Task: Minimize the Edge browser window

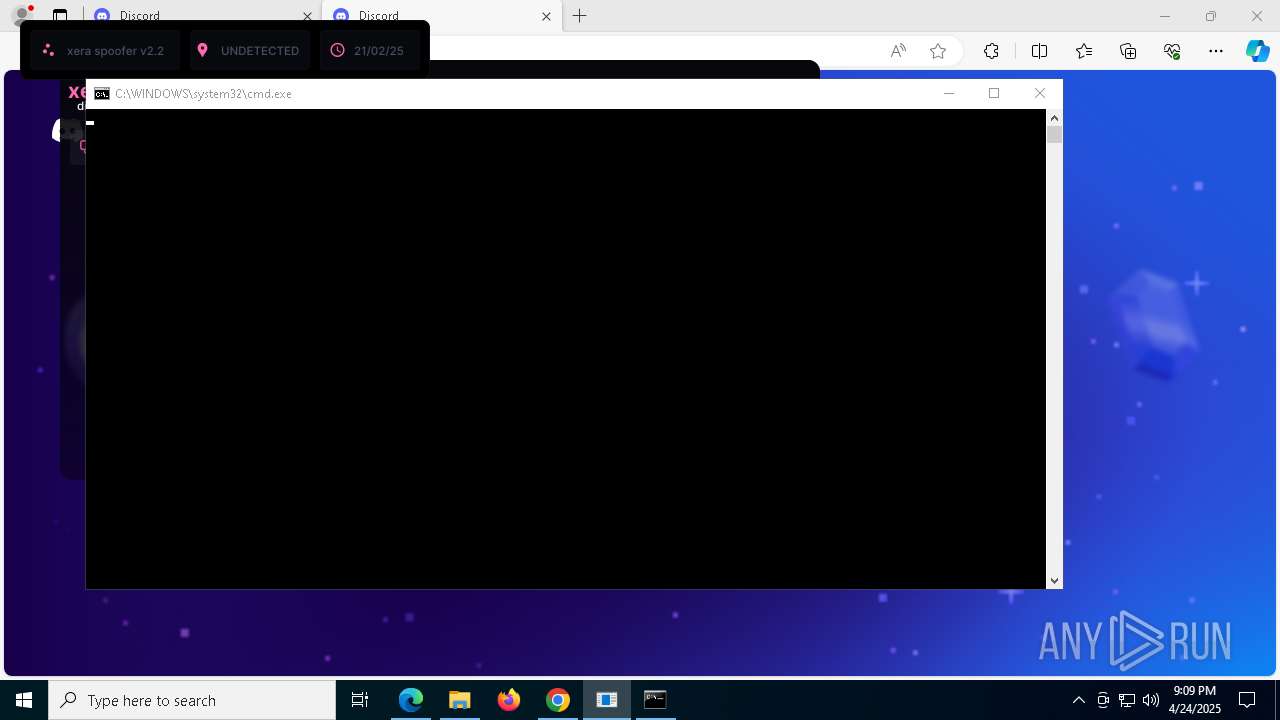Action: [x=1164, y=16]
